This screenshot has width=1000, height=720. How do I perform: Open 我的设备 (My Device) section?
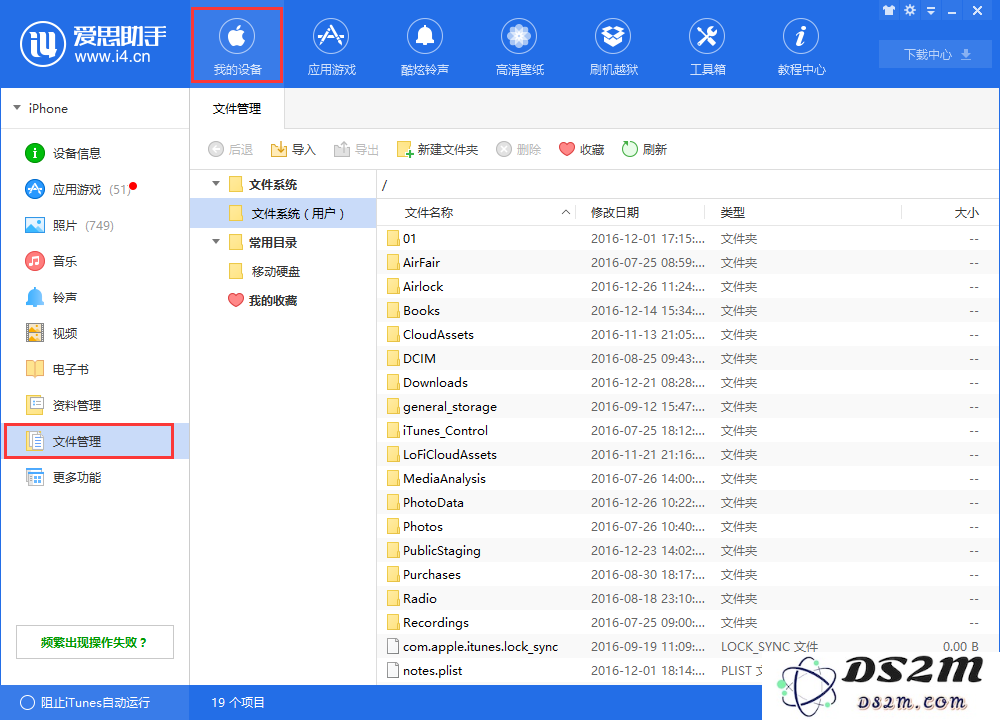click(x=237, y=45)
